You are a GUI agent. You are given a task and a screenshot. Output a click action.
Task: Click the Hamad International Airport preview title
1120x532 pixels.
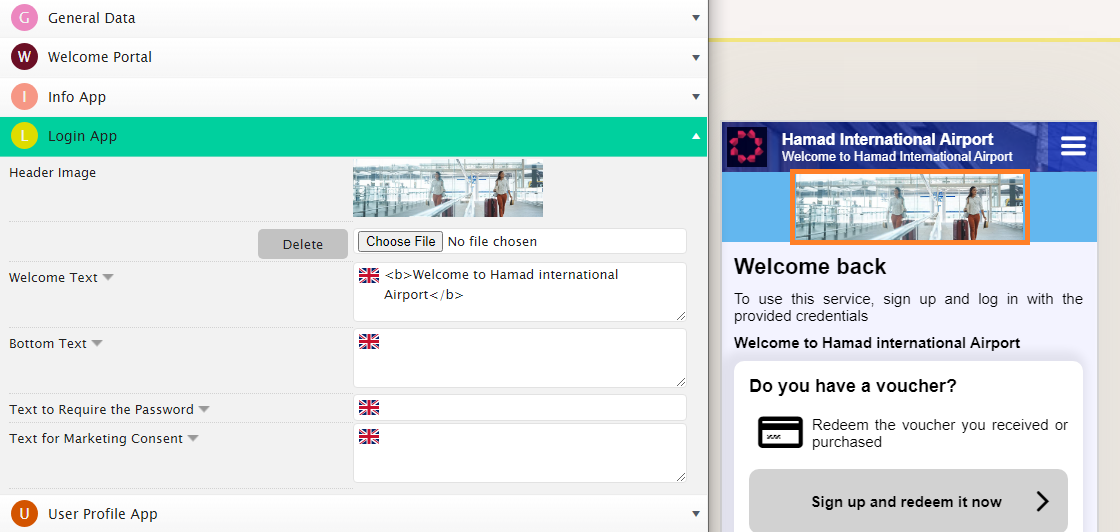pyautogui.click(x=887, y=139)
